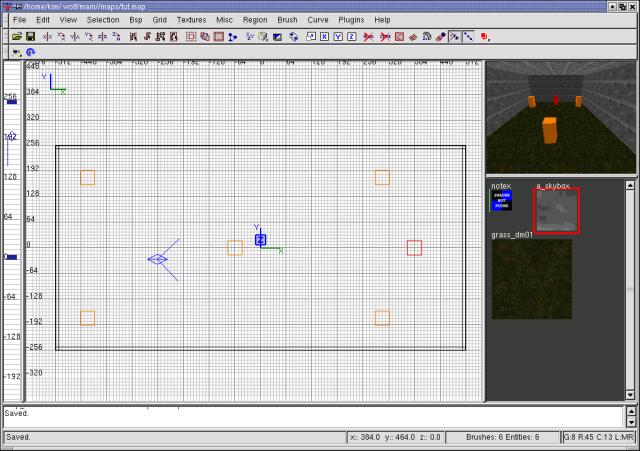Screen dimensions: 640x451
Task: Toggle Show Patch Bounding Box
Action: 399,37
